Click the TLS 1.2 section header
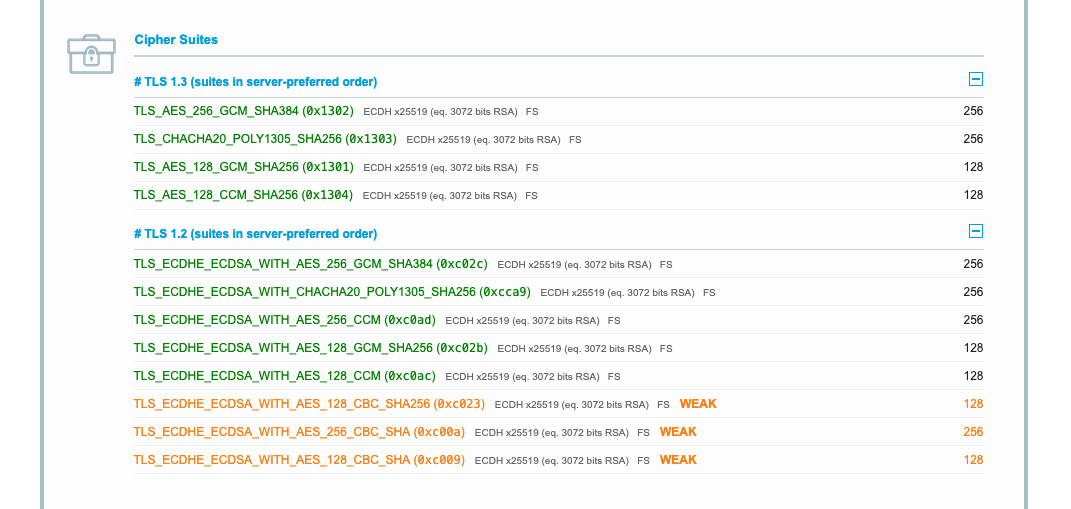Image resolution: width=1071 pixels, height=509 pixels. pyautogui.click(x=255, y=234)
